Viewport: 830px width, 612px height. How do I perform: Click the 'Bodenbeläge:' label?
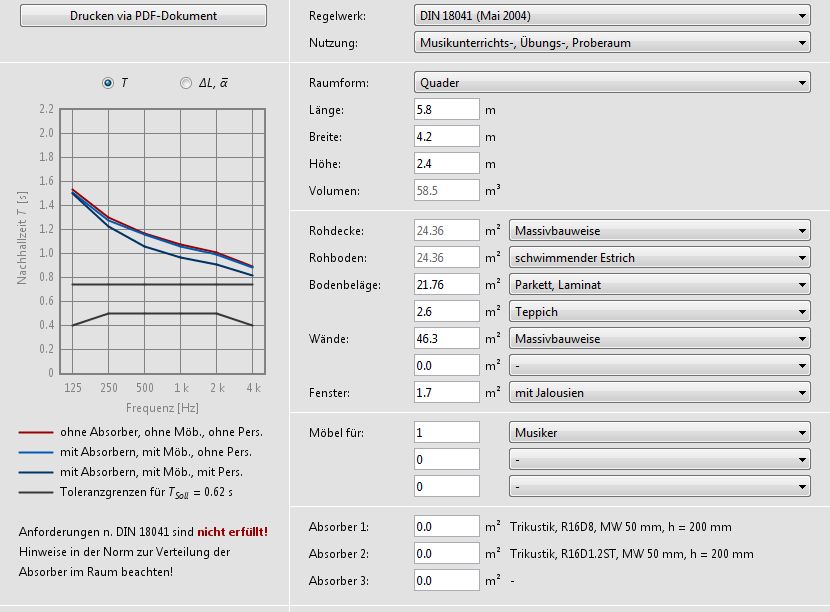click(x=345, y=285)
